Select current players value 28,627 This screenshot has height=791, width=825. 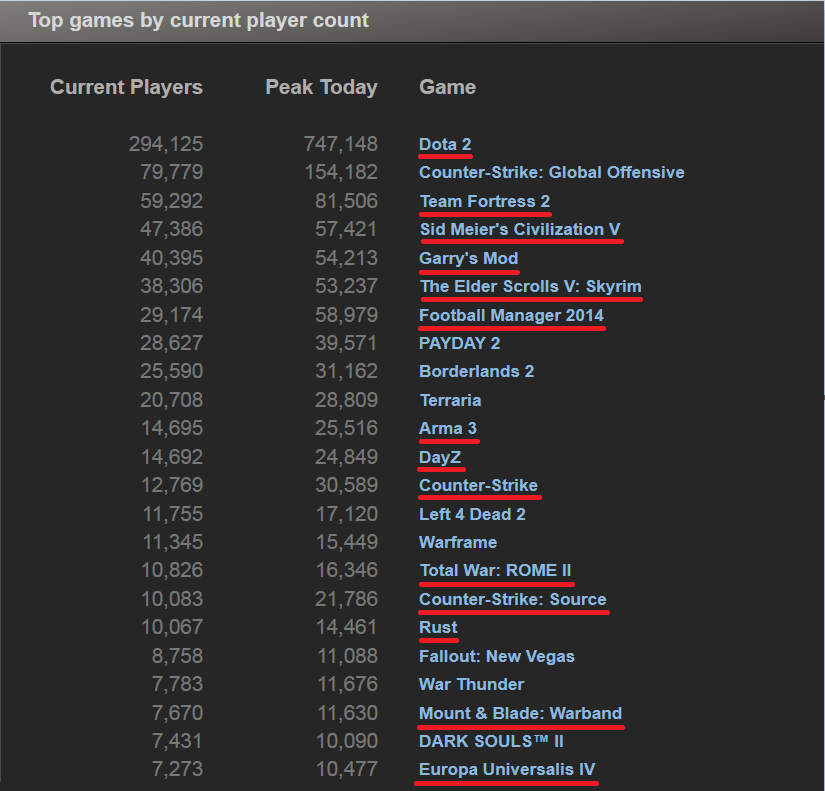coord(172,343)
